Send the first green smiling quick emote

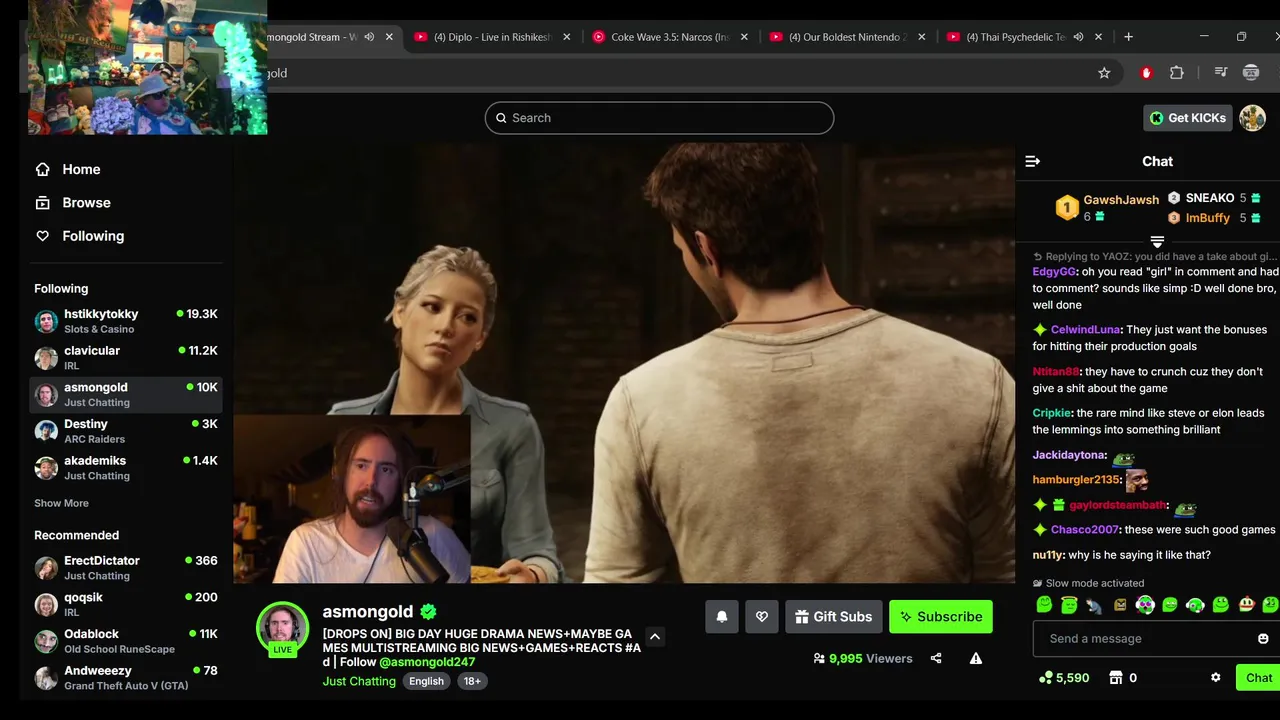[1044, 604]
